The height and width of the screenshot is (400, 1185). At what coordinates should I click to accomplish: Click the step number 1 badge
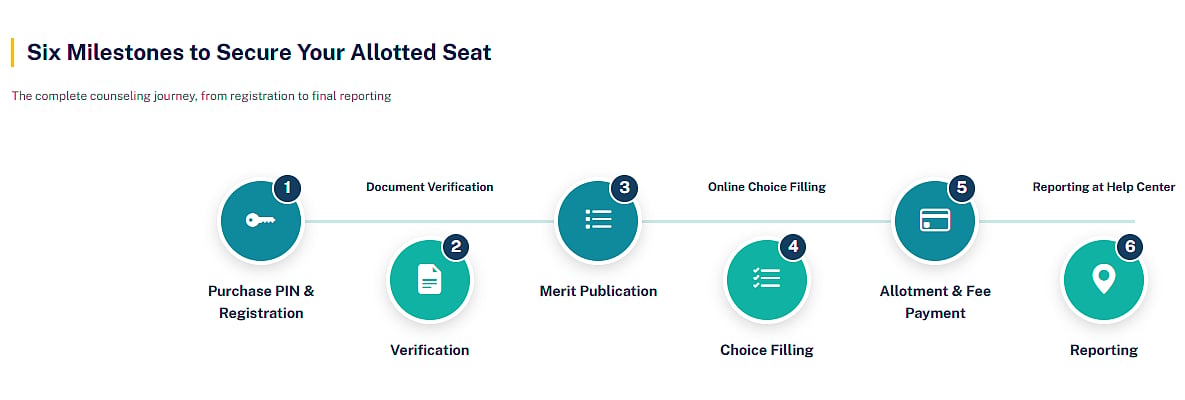[287, 188]
